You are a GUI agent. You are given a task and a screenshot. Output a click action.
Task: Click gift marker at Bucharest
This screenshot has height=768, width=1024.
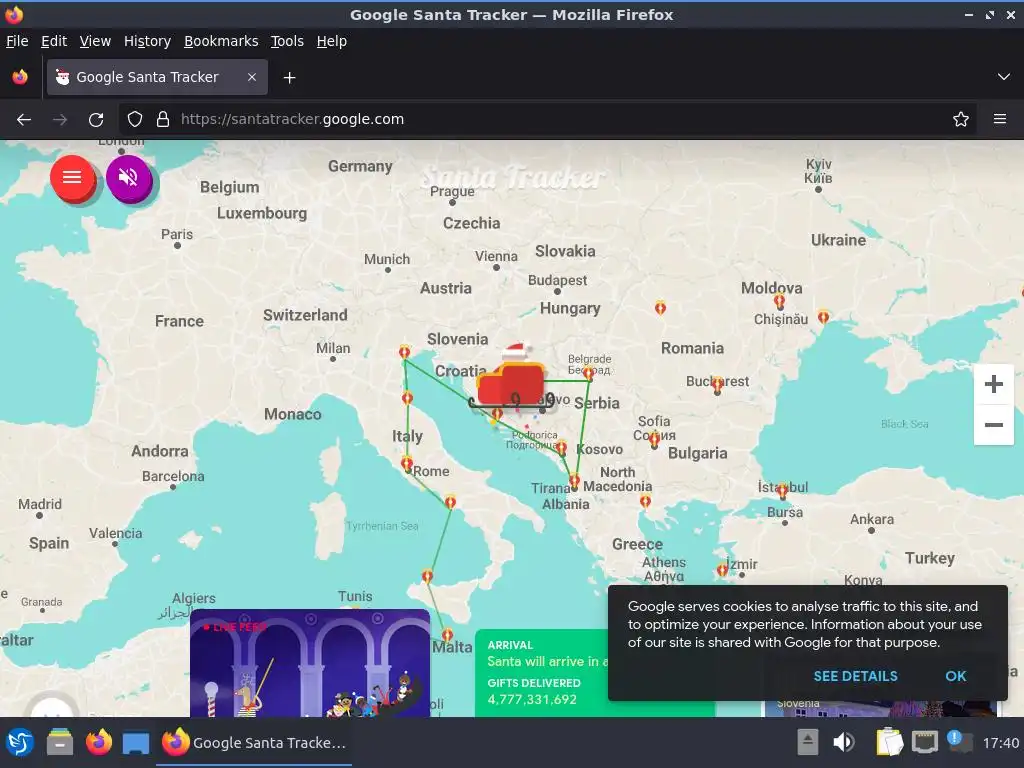[x=717, y=383]
